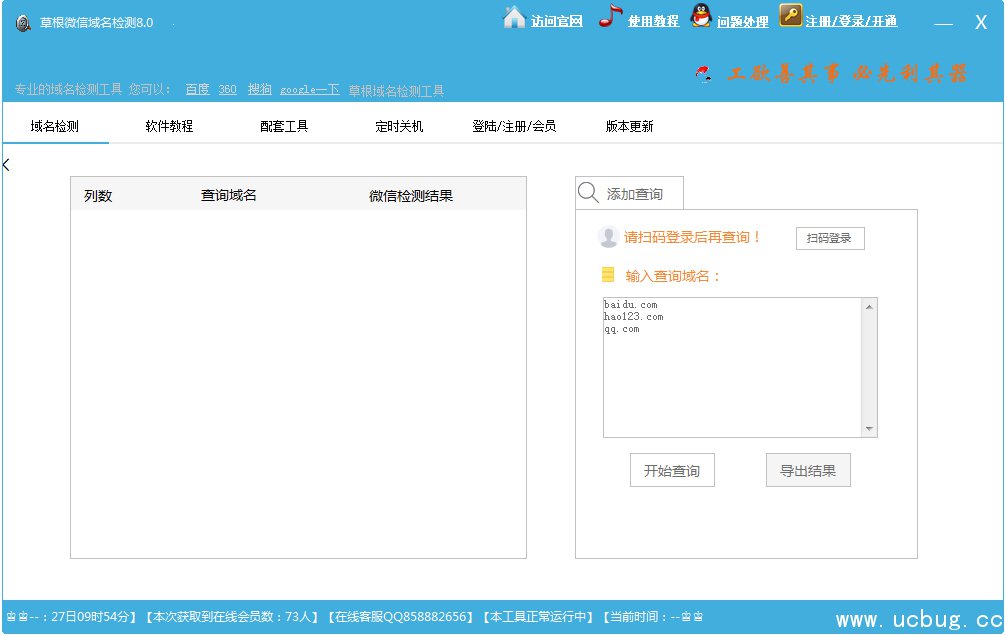Image resolution: width=1006 pixels, height=635 pixels.
Task: Go to the 登陆/注册/会员 tab
Action: click(x=514, y=126)
